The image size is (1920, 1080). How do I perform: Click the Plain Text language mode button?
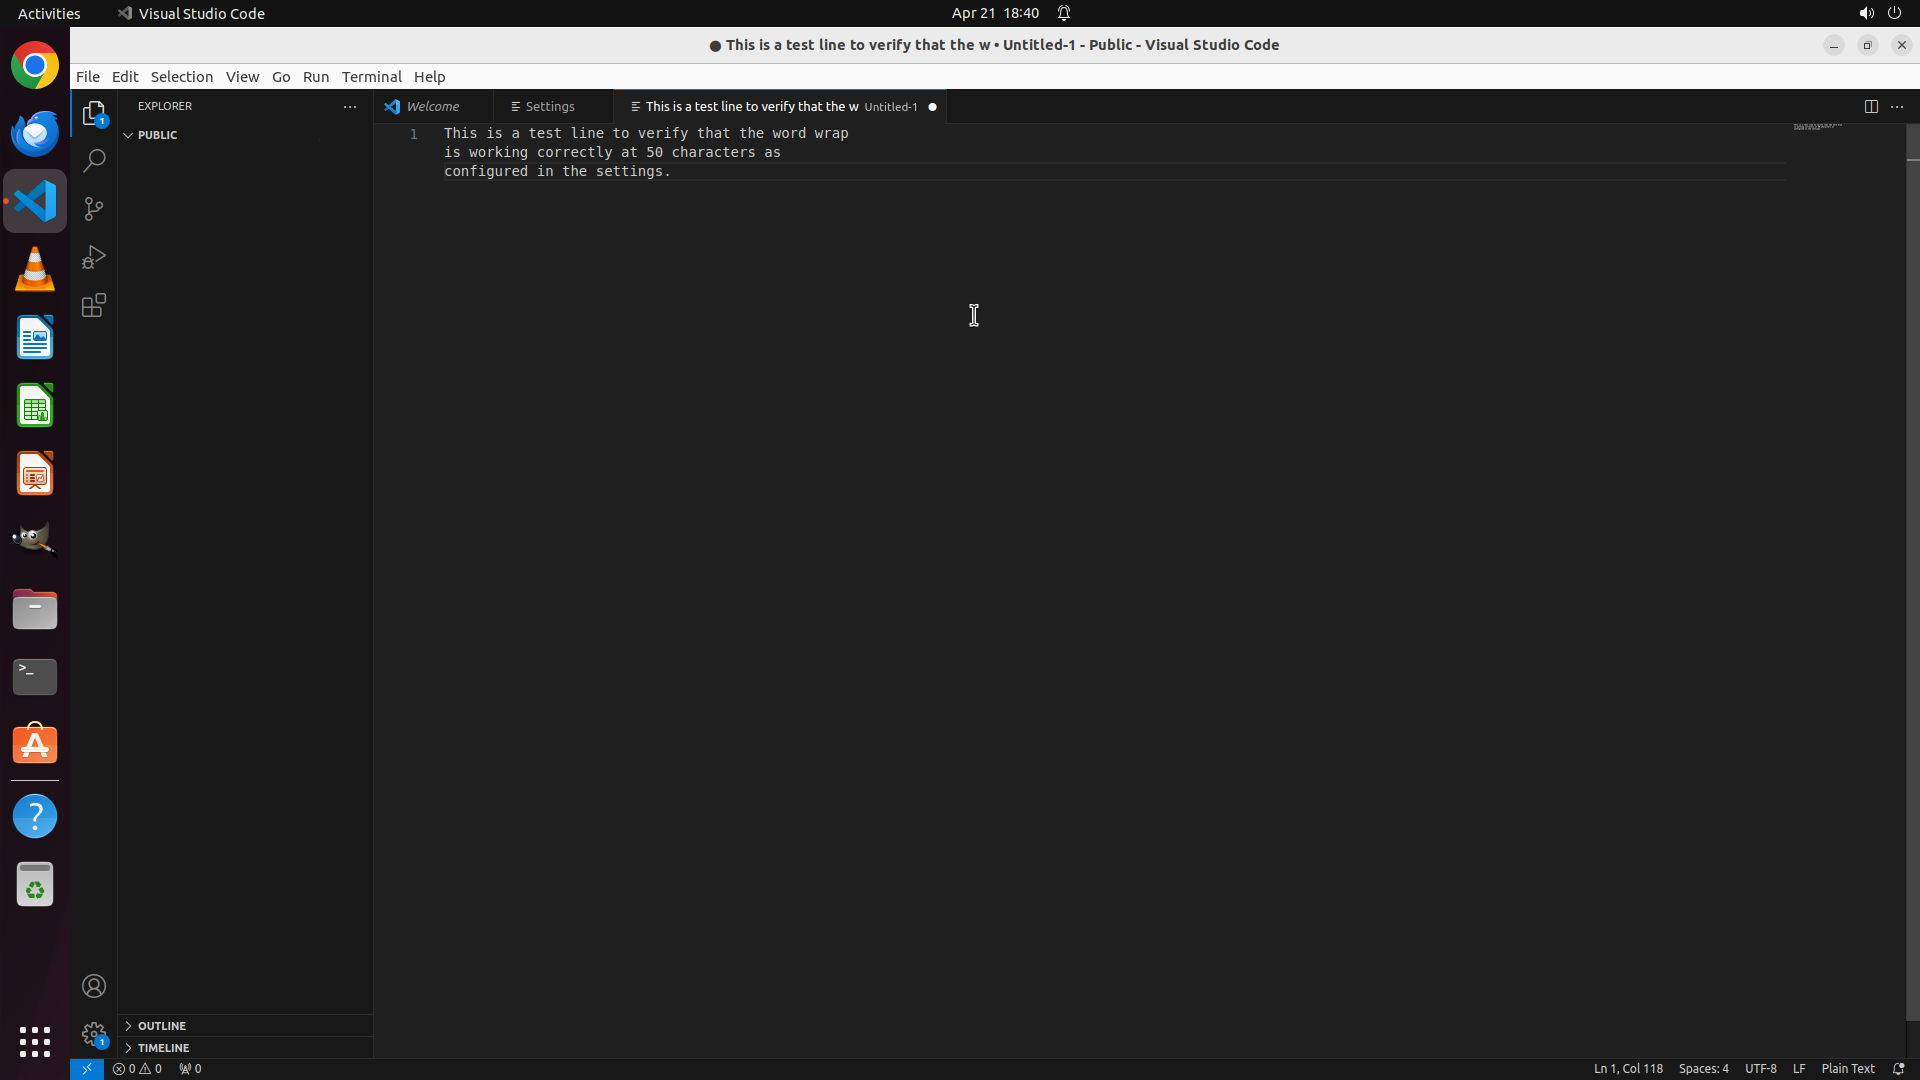click(1847, 1068)
